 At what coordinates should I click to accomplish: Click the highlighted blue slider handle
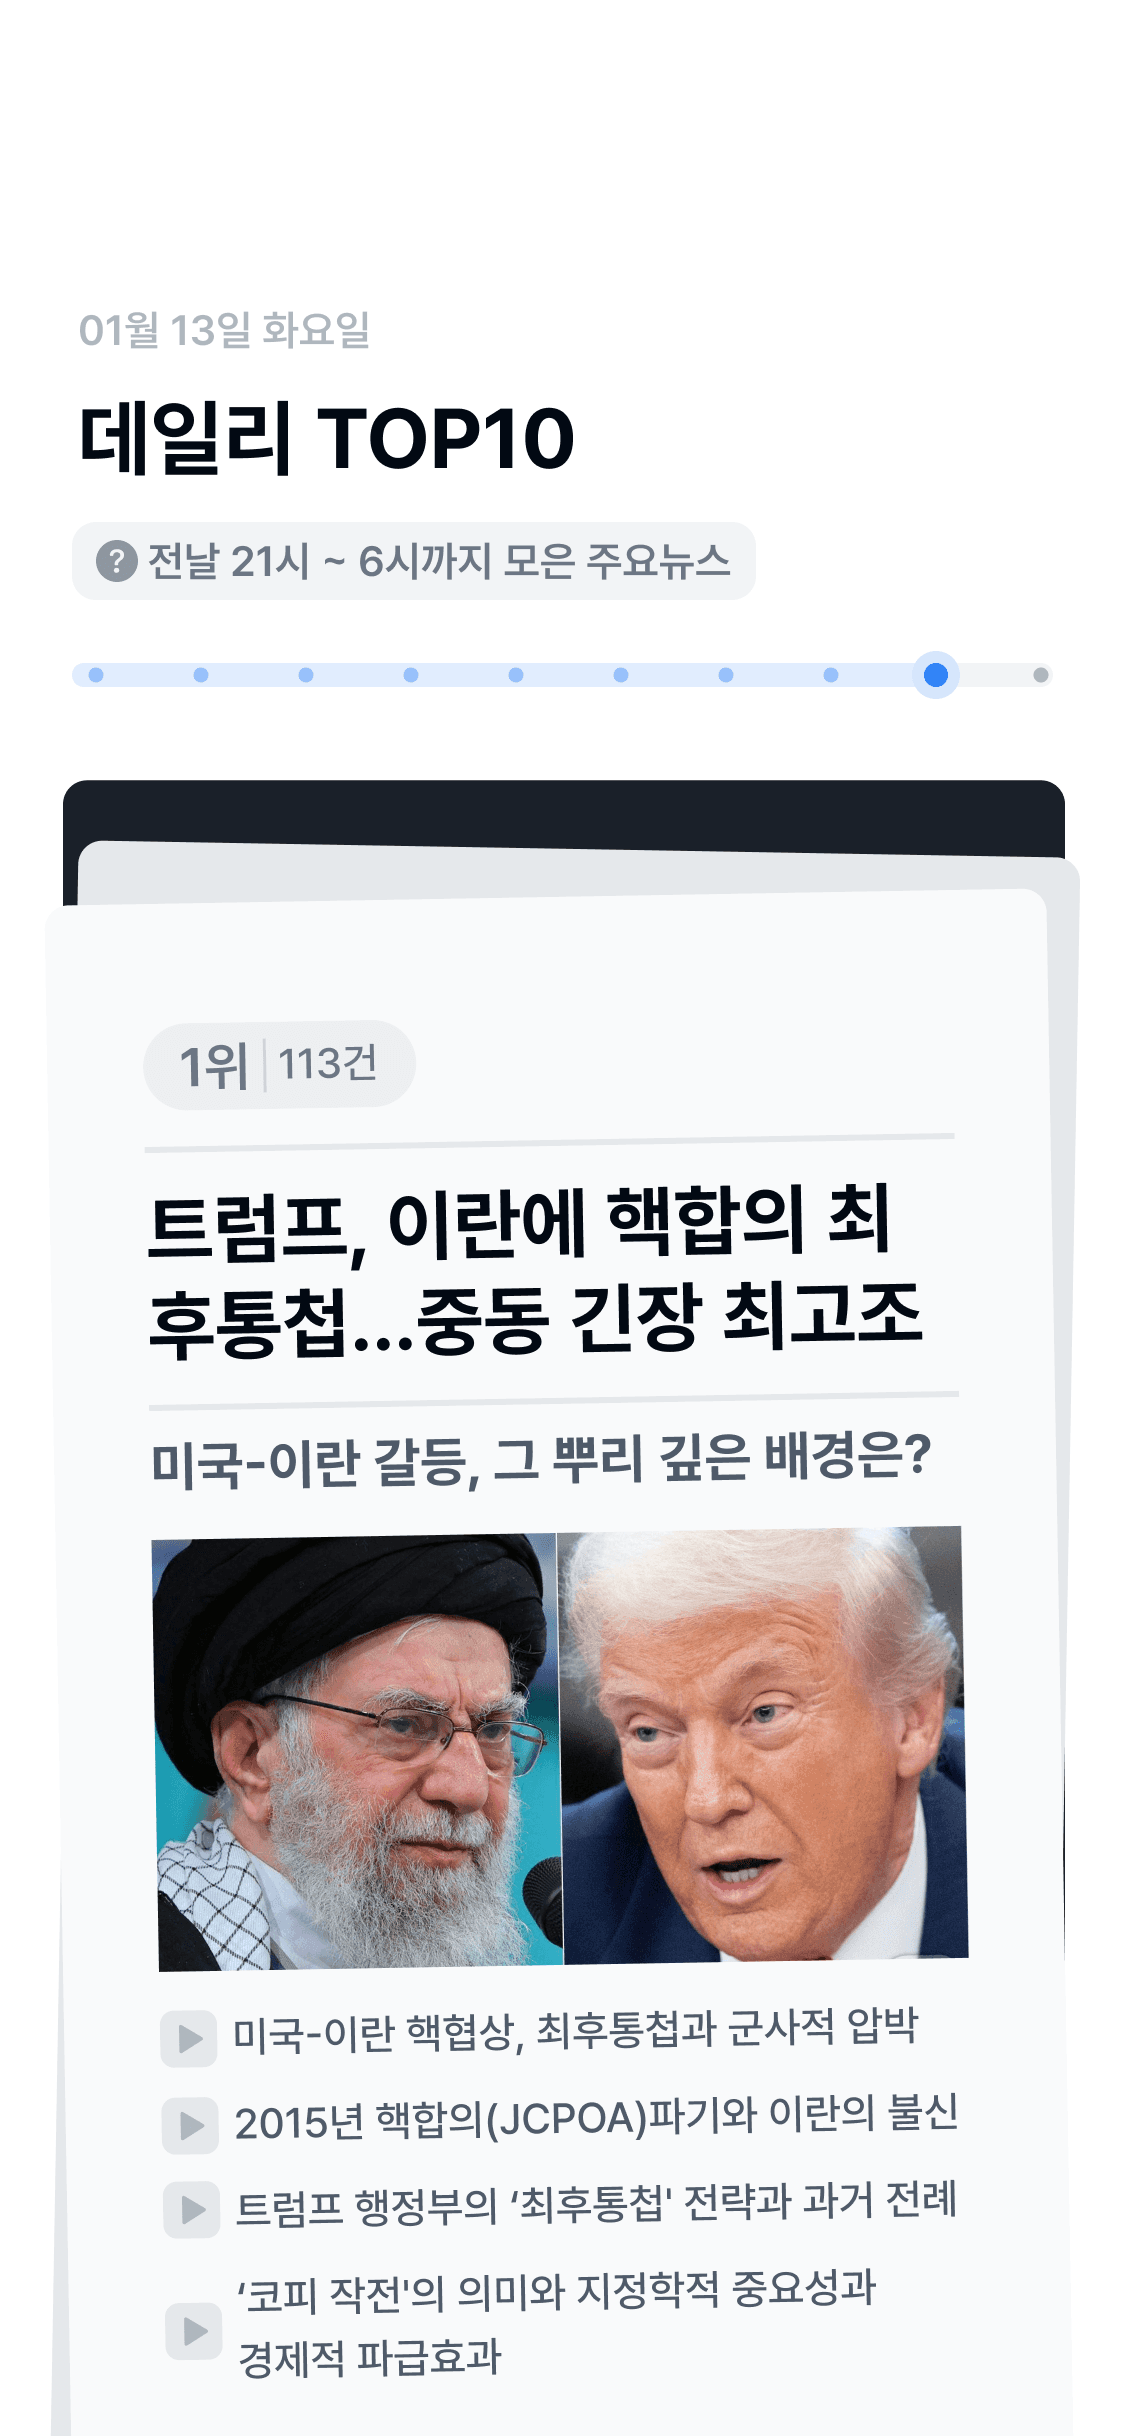click(x=936, y=675)
